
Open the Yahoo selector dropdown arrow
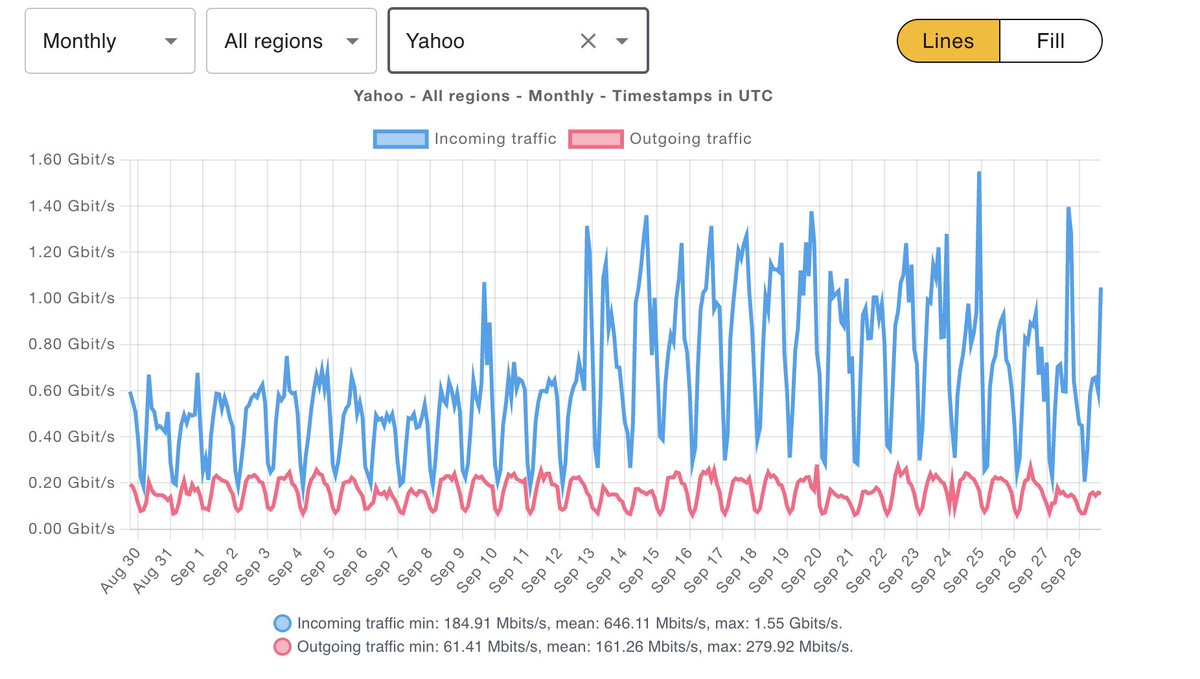click(623, 41)
